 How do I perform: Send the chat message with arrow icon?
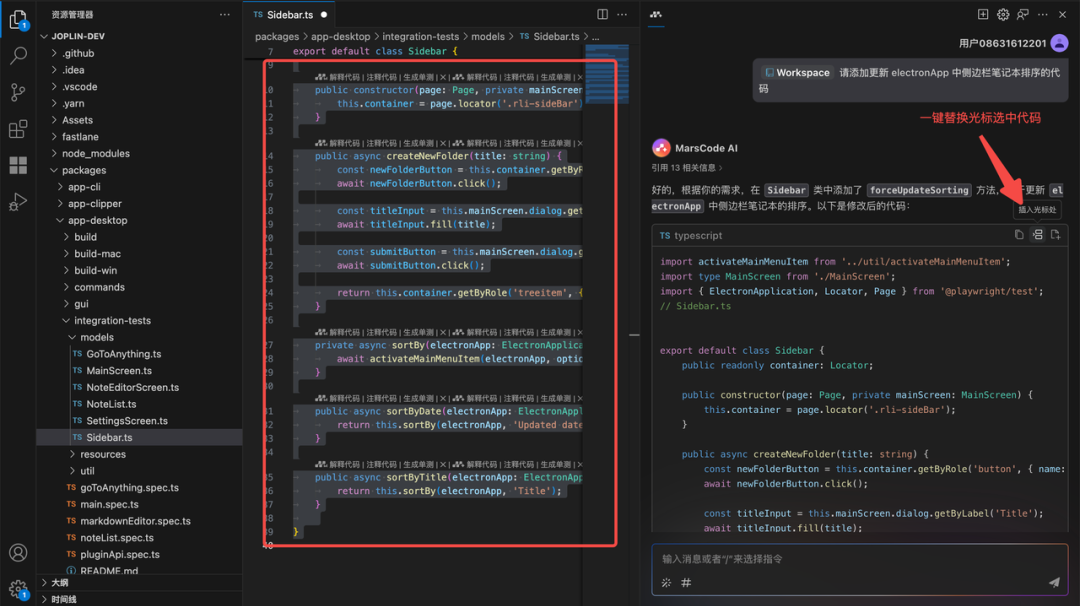(x=1053, y=582)
